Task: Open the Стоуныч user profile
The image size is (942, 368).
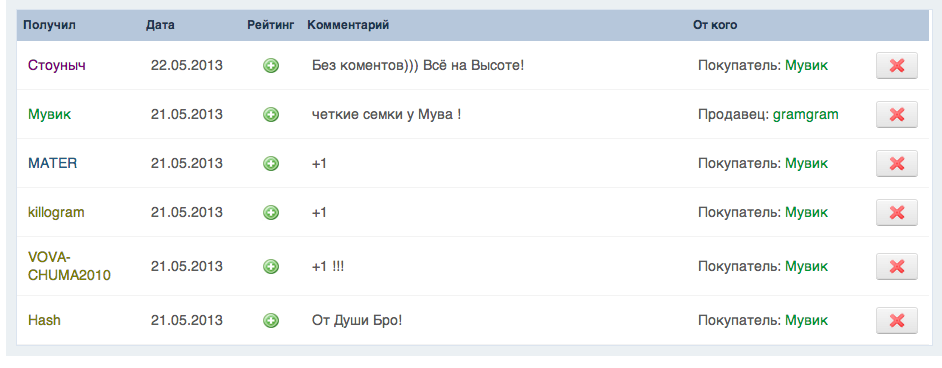Action: click(x=57, y=65)
